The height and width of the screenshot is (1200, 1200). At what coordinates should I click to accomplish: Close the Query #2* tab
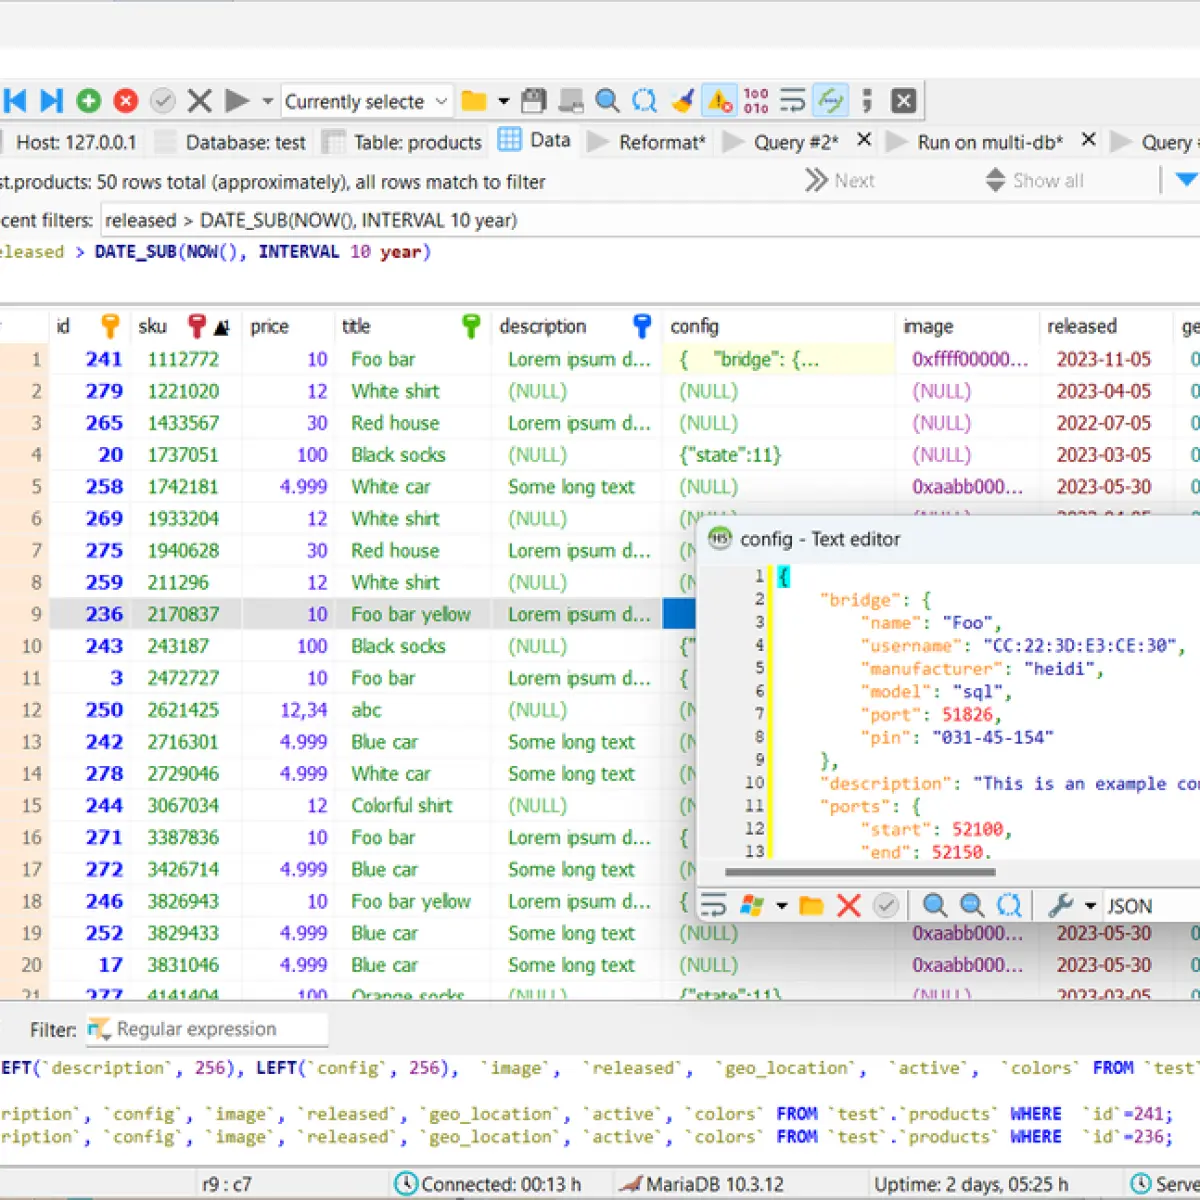point(865,141)
